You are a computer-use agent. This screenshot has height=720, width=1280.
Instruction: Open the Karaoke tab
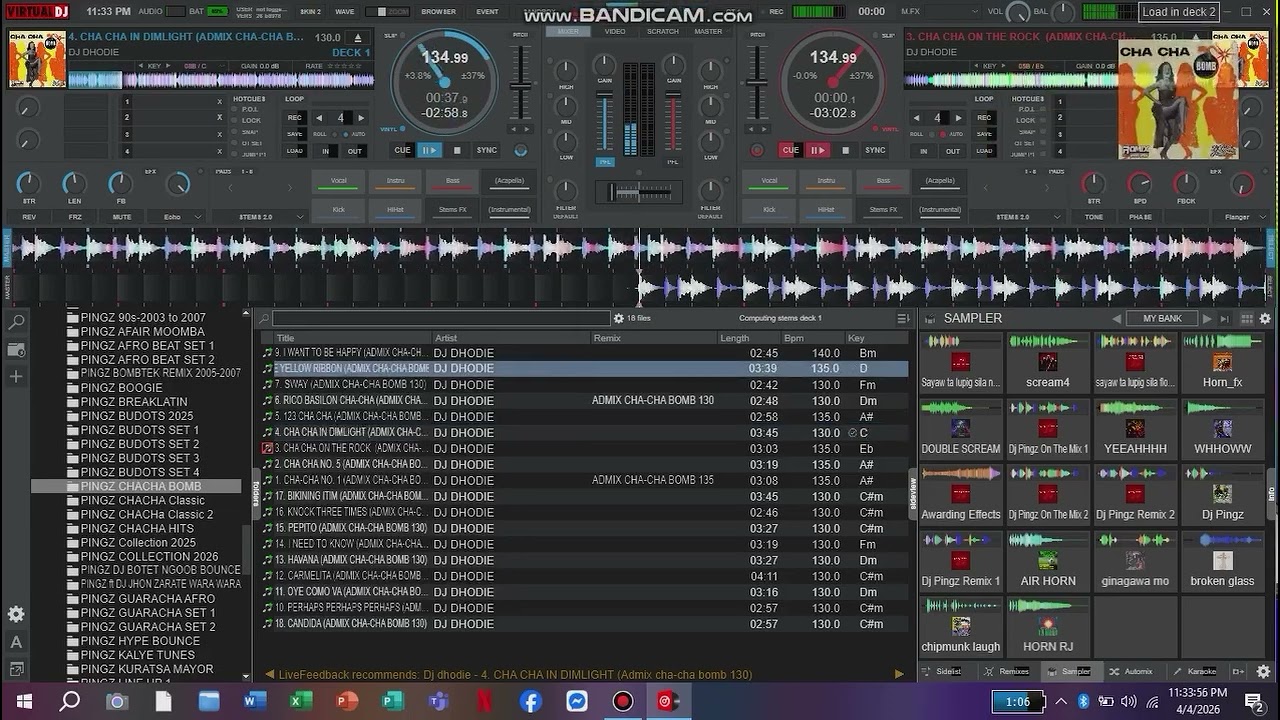click(1194, 672)
